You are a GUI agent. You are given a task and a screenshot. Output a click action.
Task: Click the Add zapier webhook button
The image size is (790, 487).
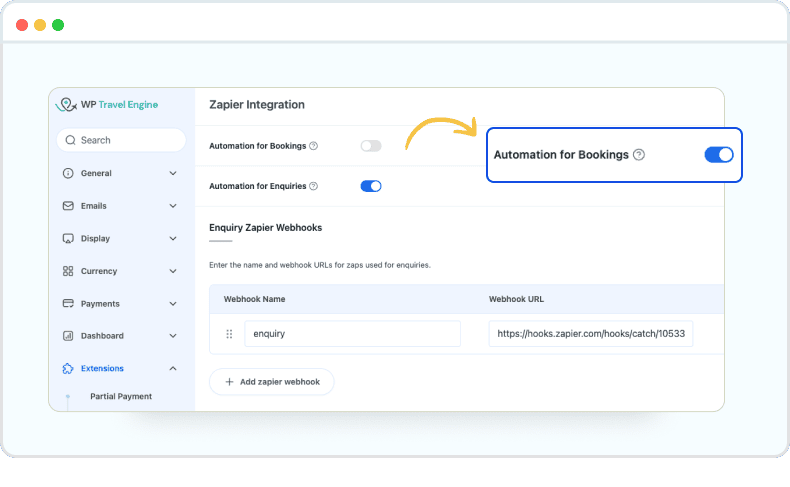pyautogui.click(x=271, y=382)
